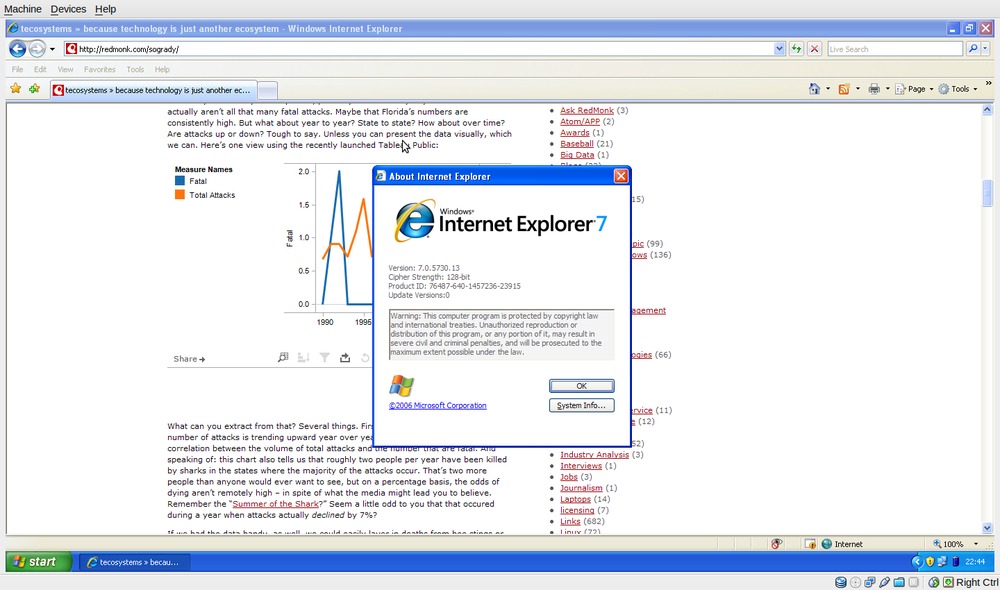Open the Tools toolbar dropdown
1000x590 pixels.
click(x=958, y=89)
